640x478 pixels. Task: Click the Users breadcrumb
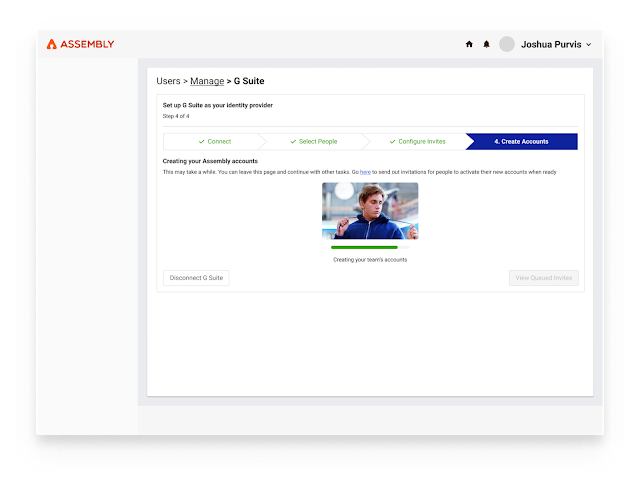click(x=168, y=81)
